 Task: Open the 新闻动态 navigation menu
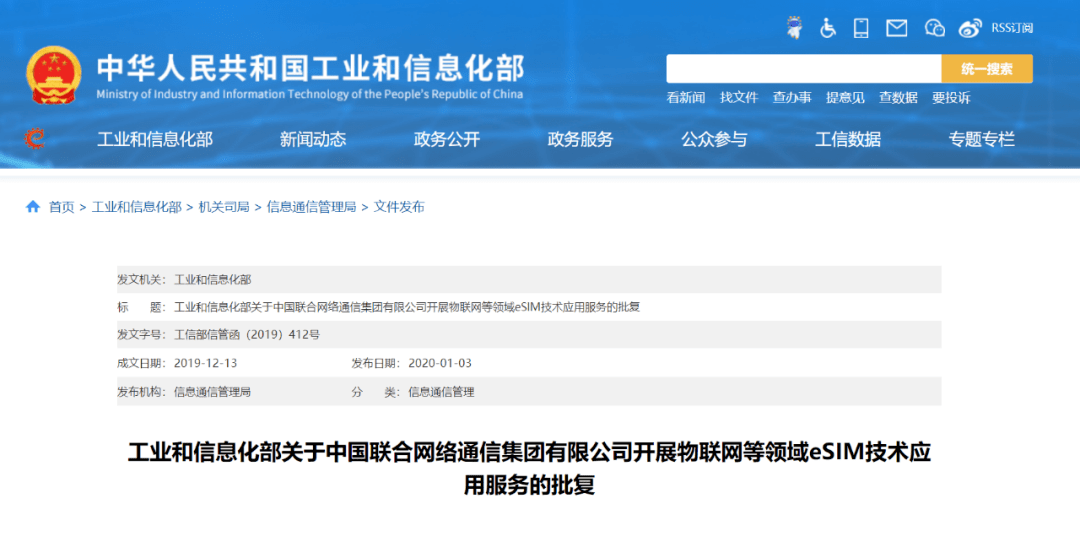(313, 139)
